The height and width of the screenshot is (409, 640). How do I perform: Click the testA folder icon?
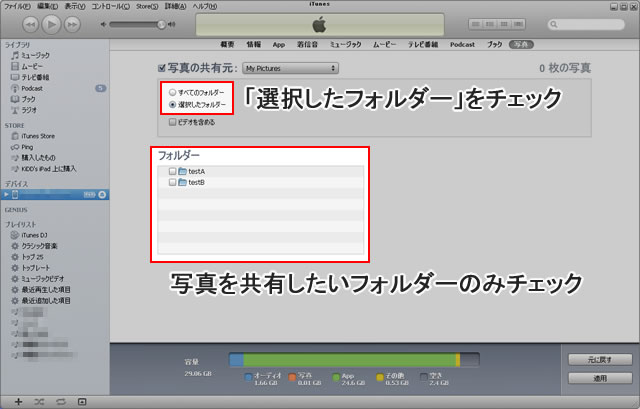point(182,171)
